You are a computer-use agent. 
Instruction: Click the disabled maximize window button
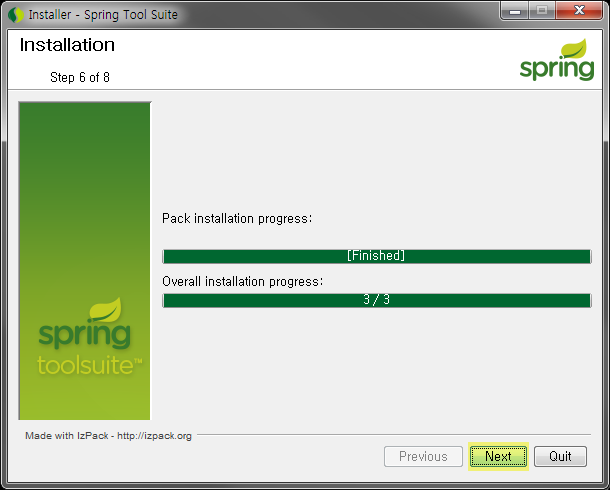[542, 10]
